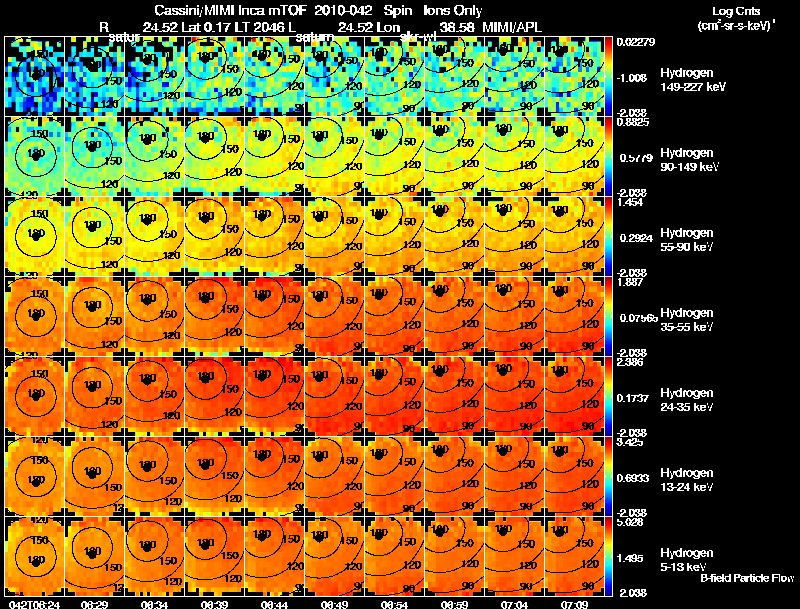Click the 5.028 color scale value
The height and width of the screenshot is (609, 800).
tap(630, 522)
